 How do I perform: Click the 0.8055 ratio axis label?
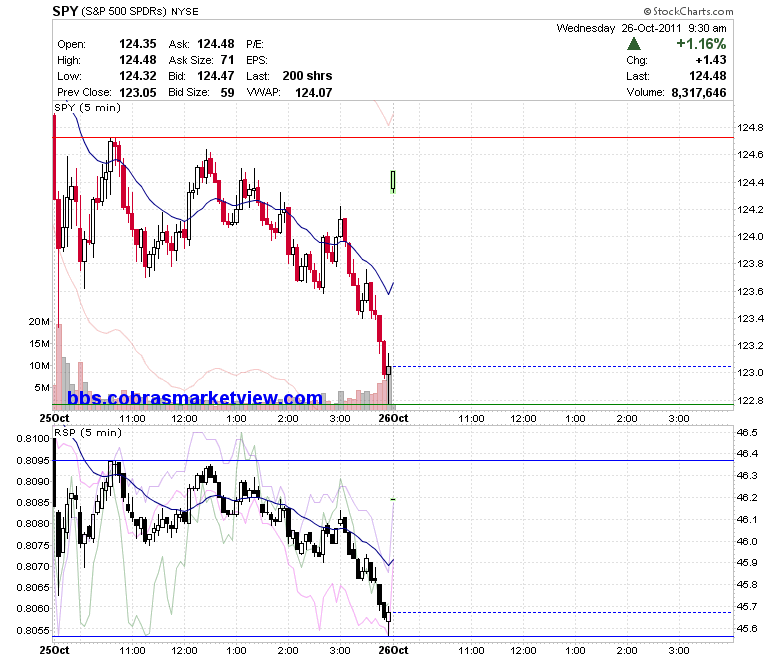[x=33, y=631]
